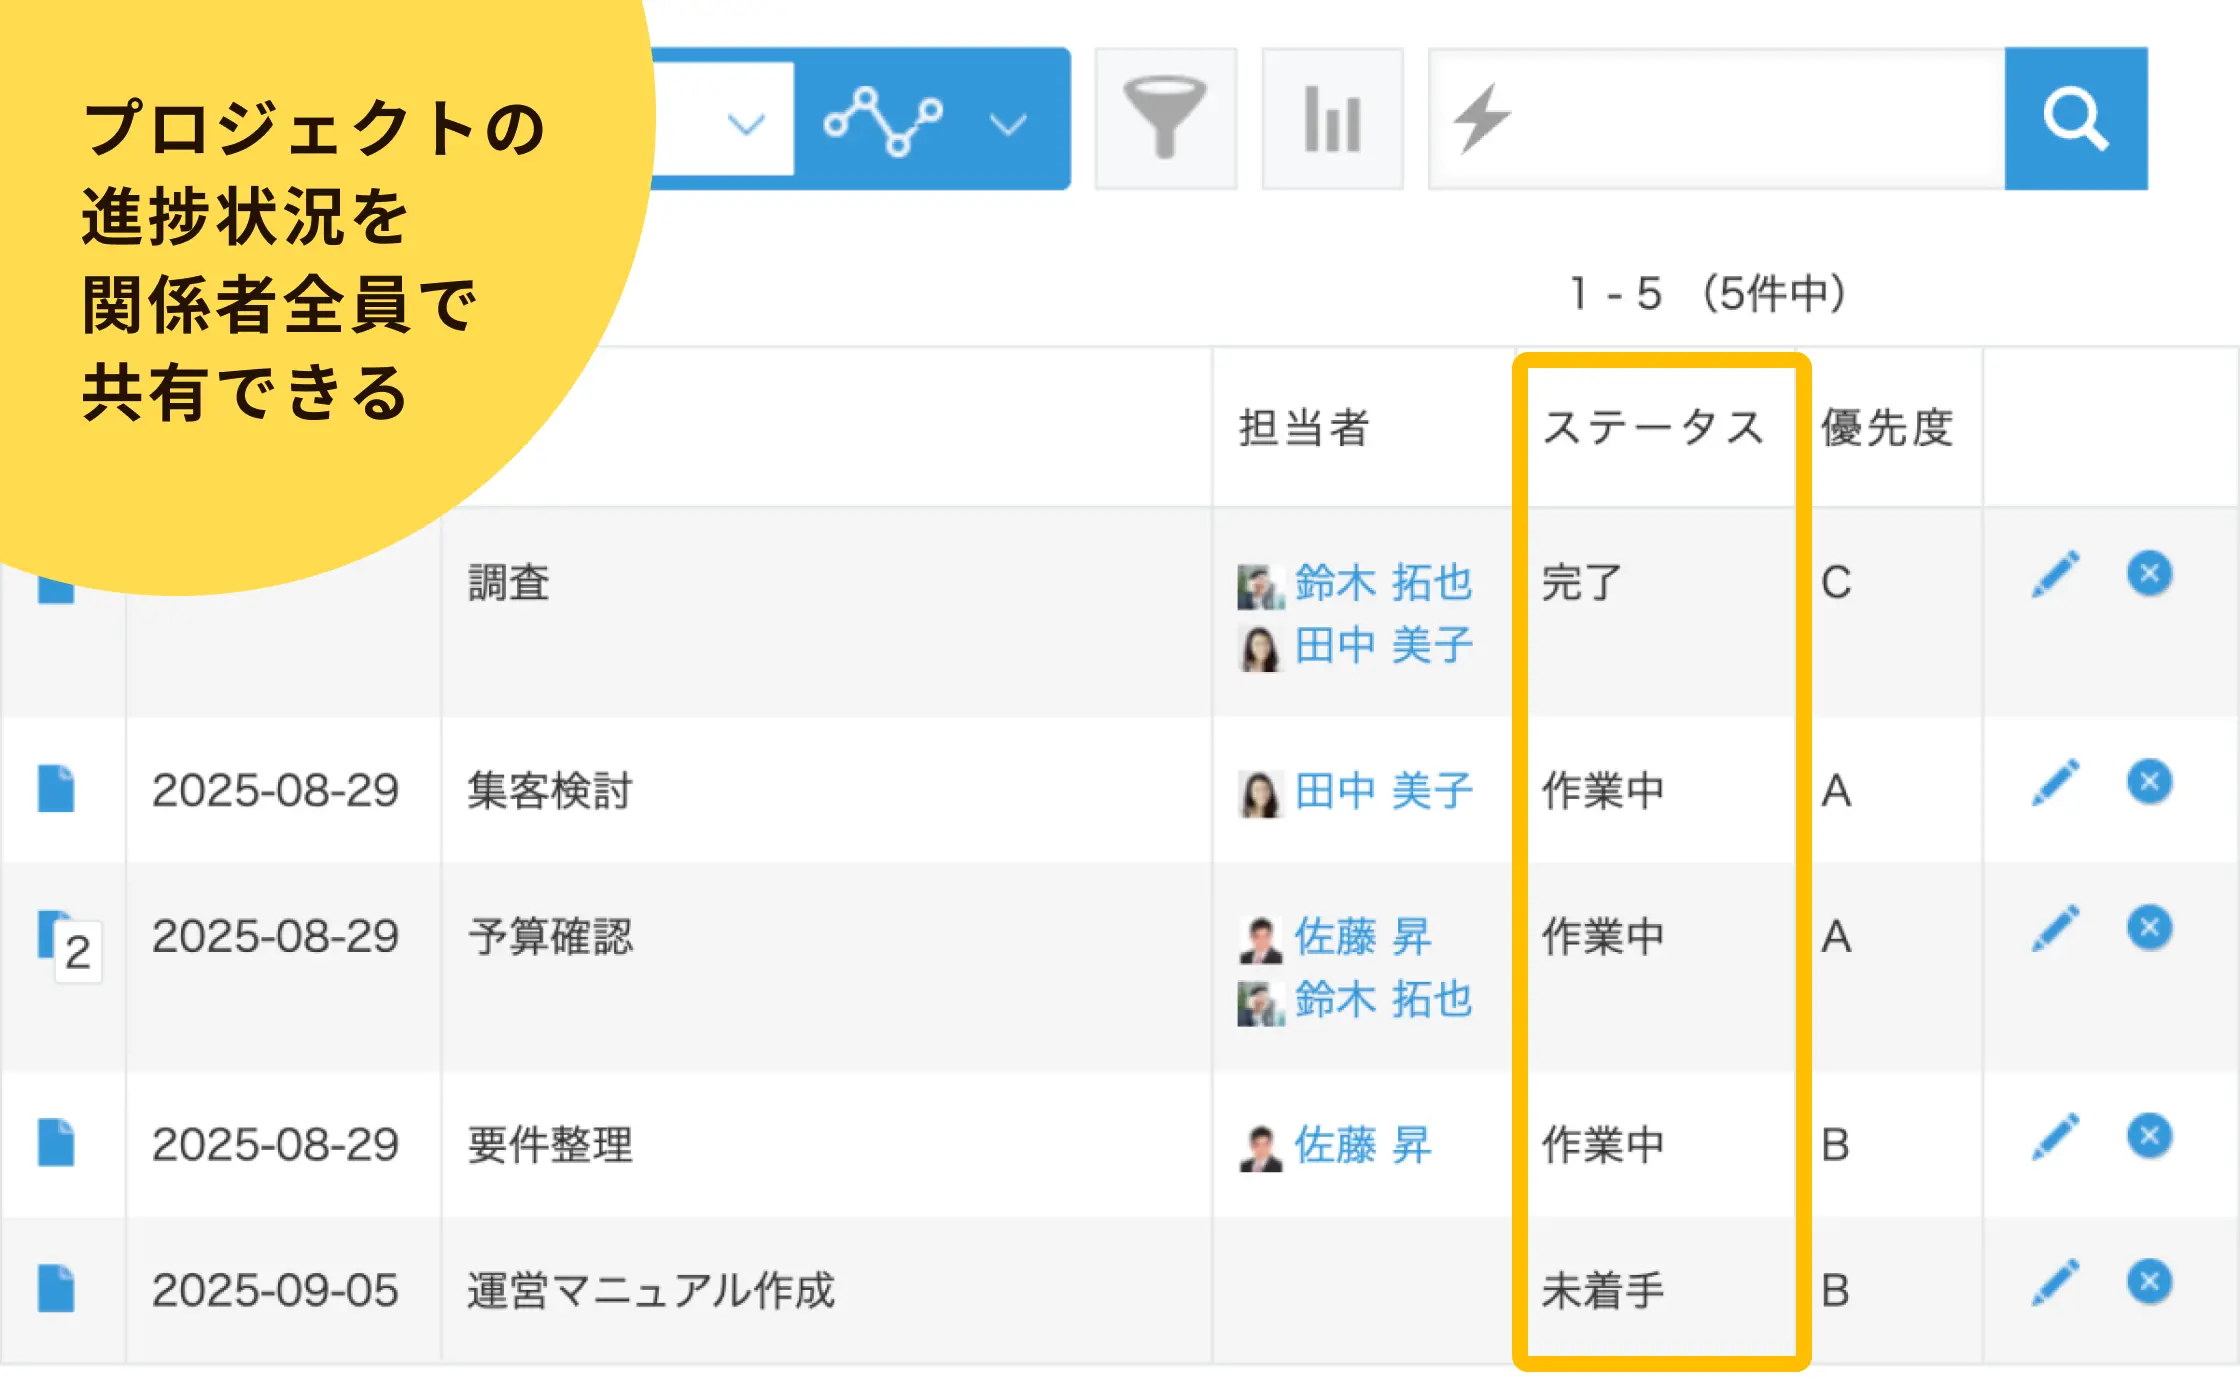
Task: Open 田中 美子 link in 集客検討 row
Action: coord(1383,791)
